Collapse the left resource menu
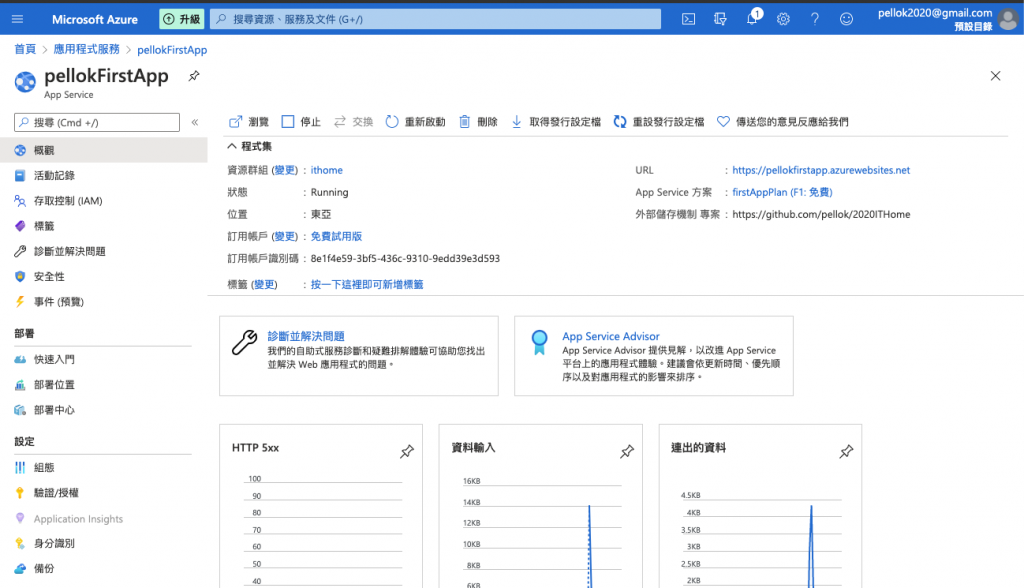The width and height of the screenshot is (1024, 588). pyautogui.click(x=195, y=122)
